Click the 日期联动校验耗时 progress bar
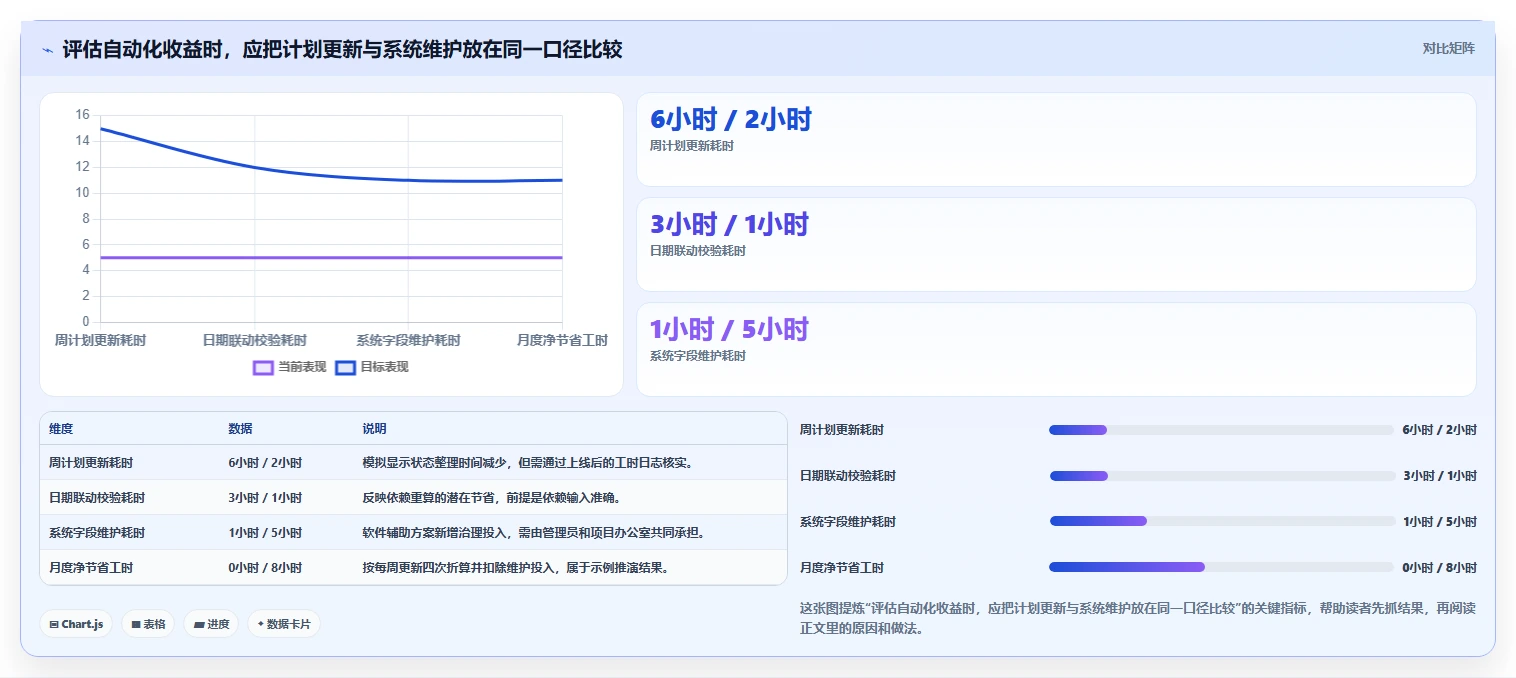 tap(1221, 476)
